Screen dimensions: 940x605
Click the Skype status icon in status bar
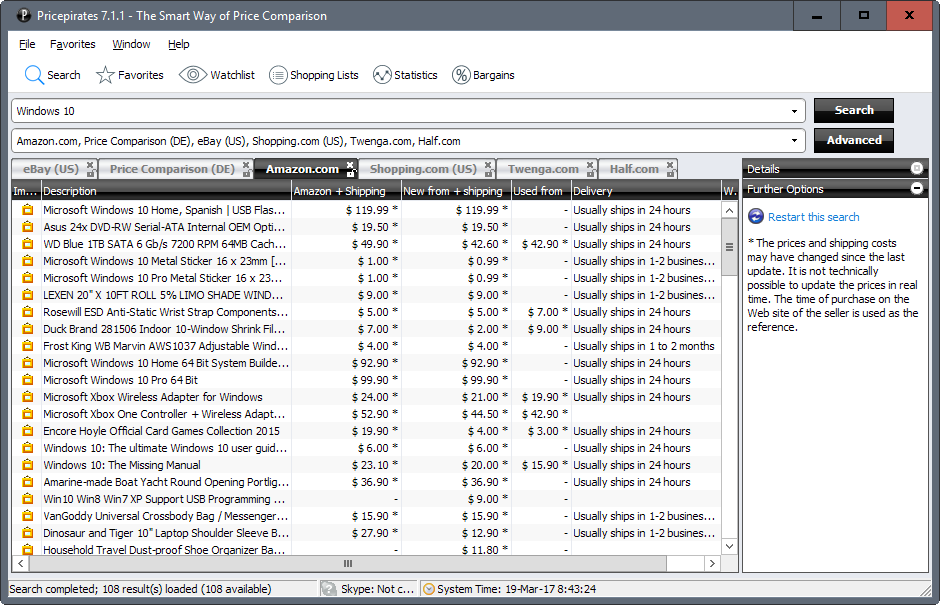(328, 589)
